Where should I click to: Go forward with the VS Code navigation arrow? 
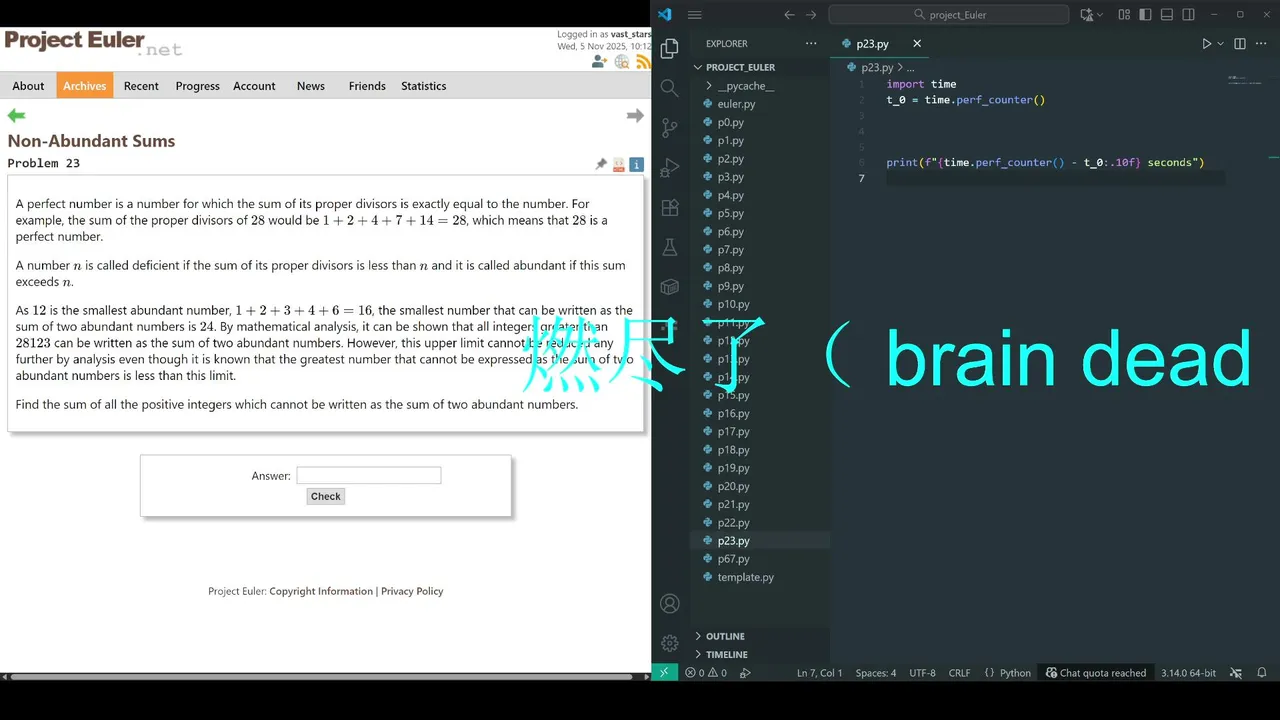pos(811,15)
